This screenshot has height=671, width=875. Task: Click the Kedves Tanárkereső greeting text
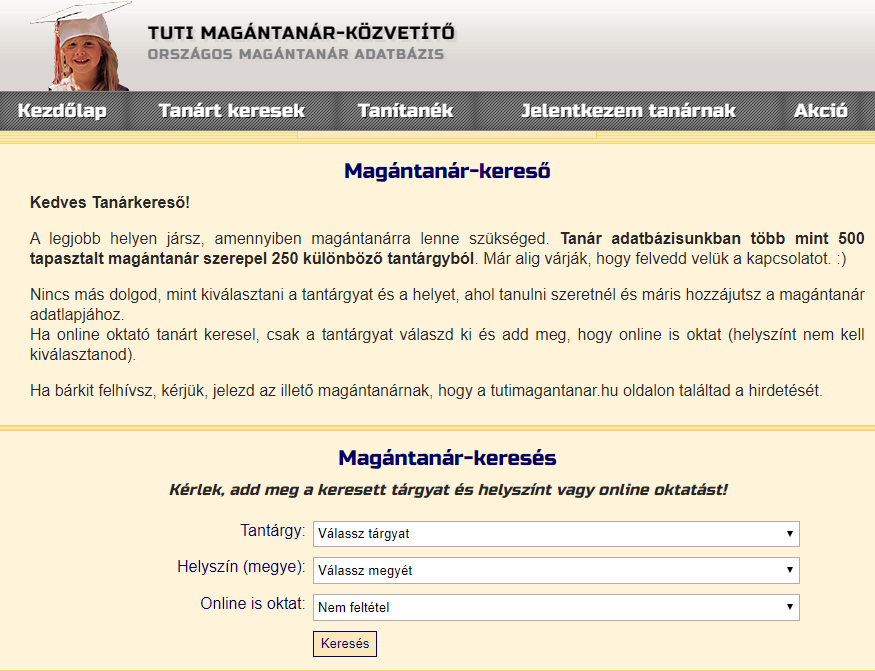tap(110, 203)
